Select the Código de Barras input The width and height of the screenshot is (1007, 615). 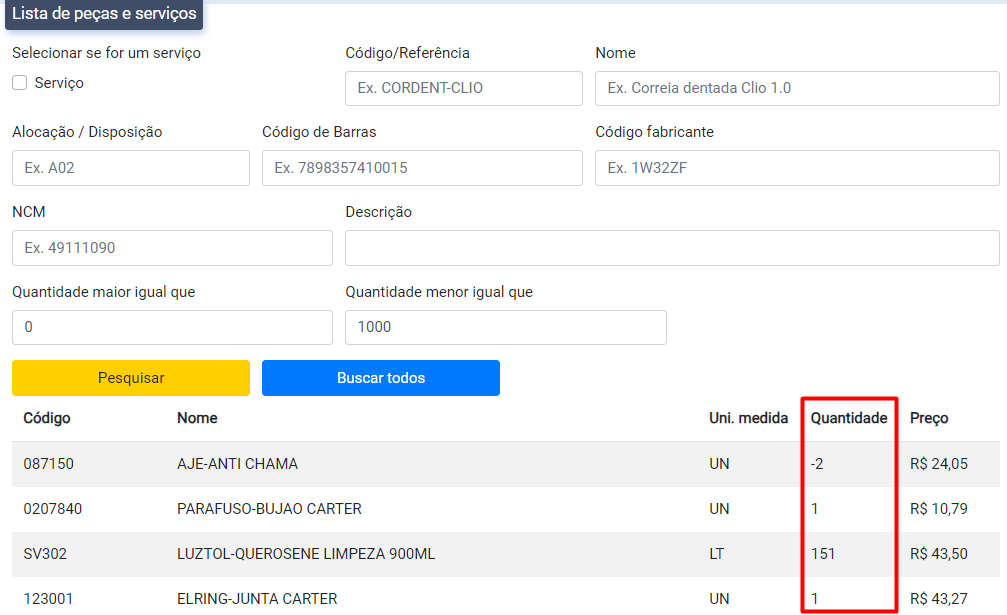422,168
